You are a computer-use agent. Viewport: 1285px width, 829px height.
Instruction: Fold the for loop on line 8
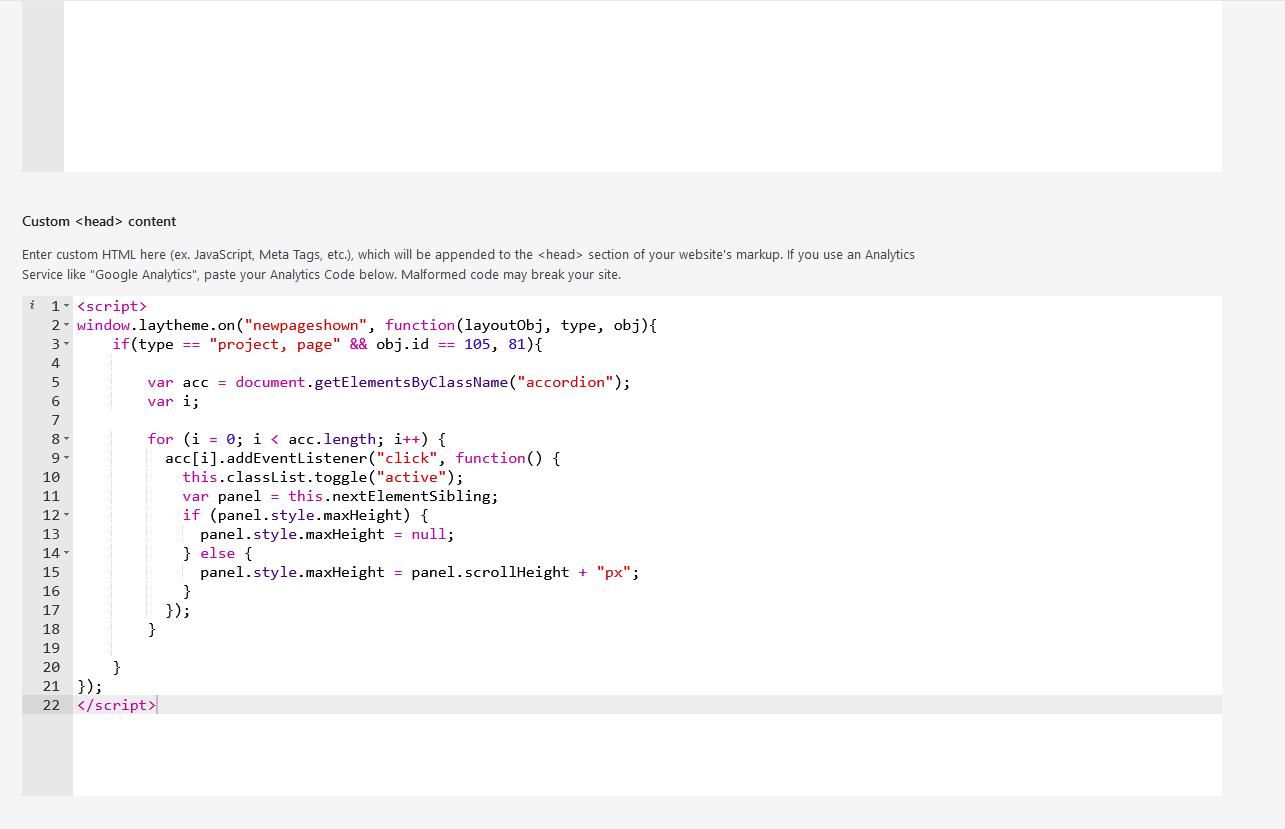click(x=67, y=440)
